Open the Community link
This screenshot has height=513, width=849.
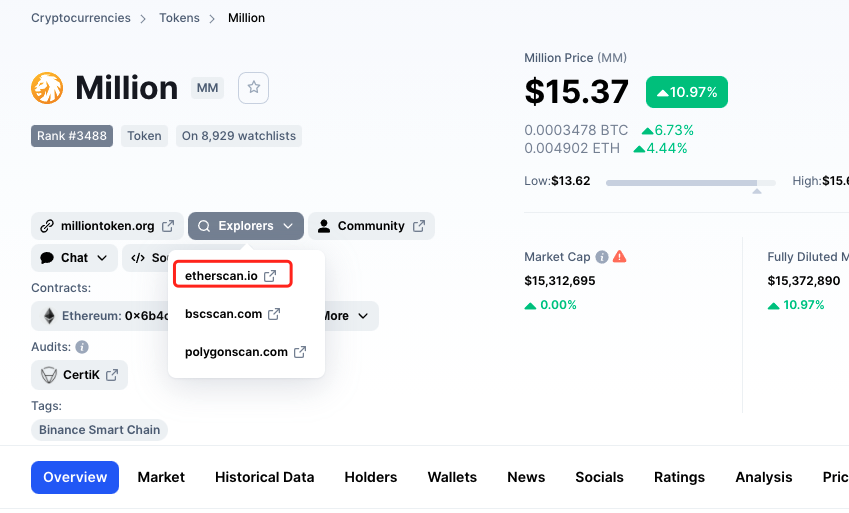[x=371, y=226]
